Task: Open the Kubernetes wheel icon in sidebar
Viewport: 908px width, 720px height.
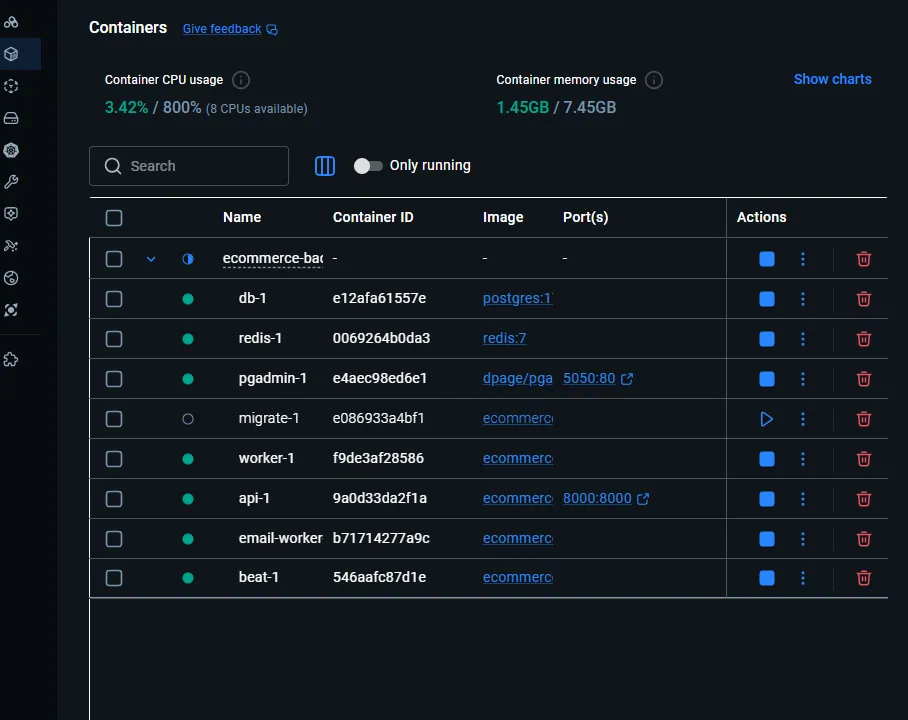Action: coord(12,151)
